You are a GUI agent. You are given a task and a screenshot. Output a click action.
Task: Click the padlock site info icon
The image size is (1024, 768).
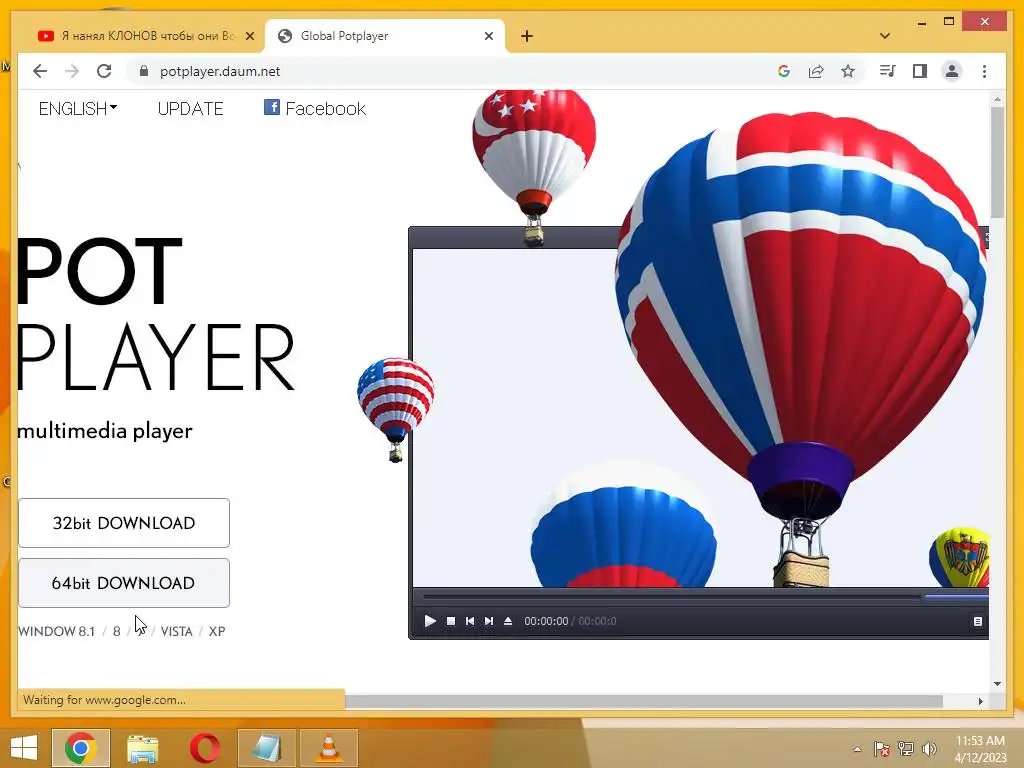pyautogui.click(x=144, y=71)
